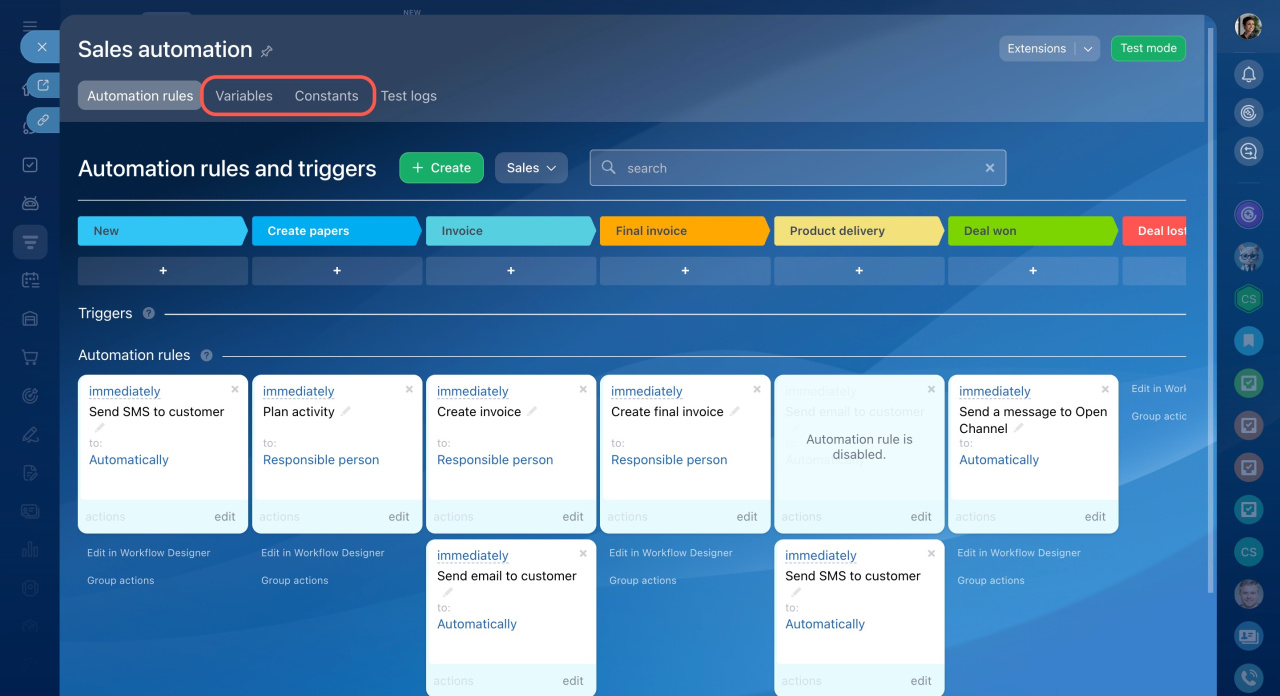
Task: Click the pin icon beside Sales automation title
Action: pos(267,51)
